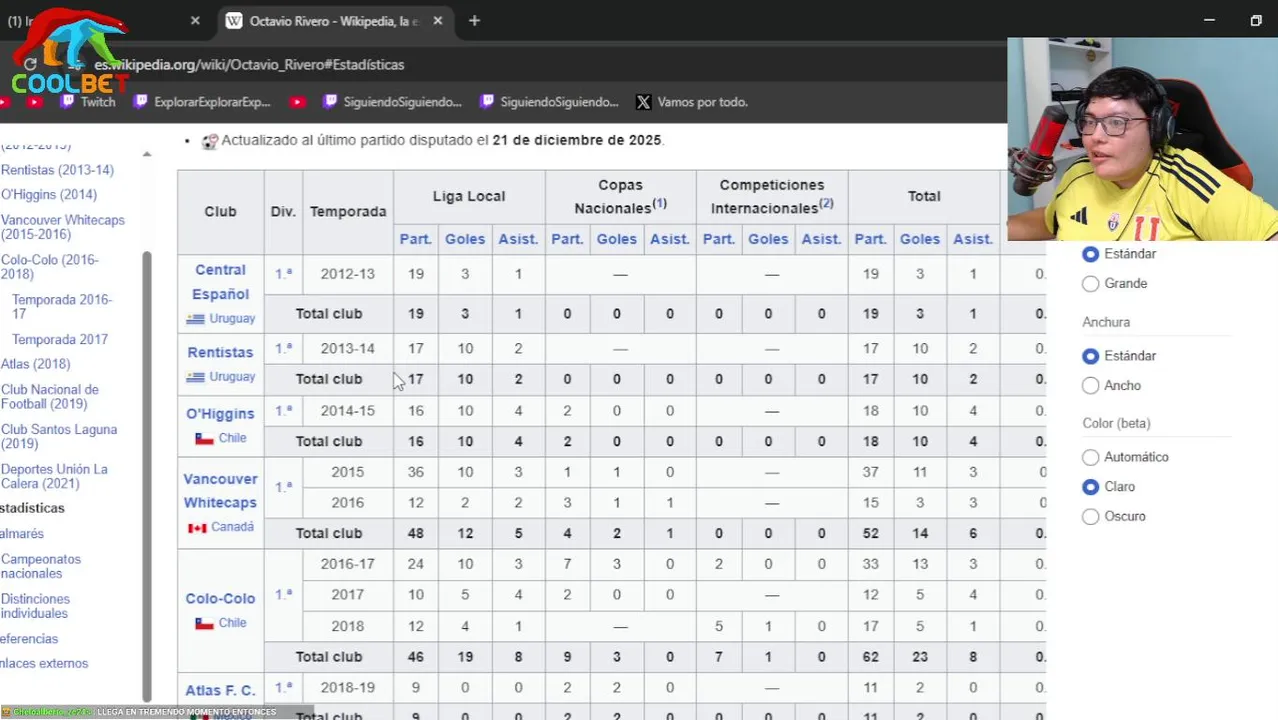Click the Twitch bookmark icon
This screenshot has height=720, width=1278.
67,102
